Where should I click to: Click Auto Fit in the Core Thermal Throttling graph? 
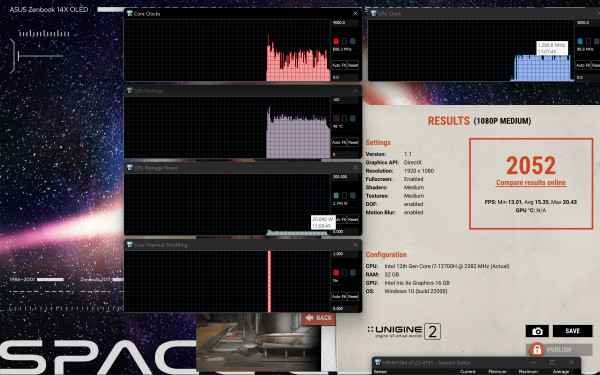339,297
